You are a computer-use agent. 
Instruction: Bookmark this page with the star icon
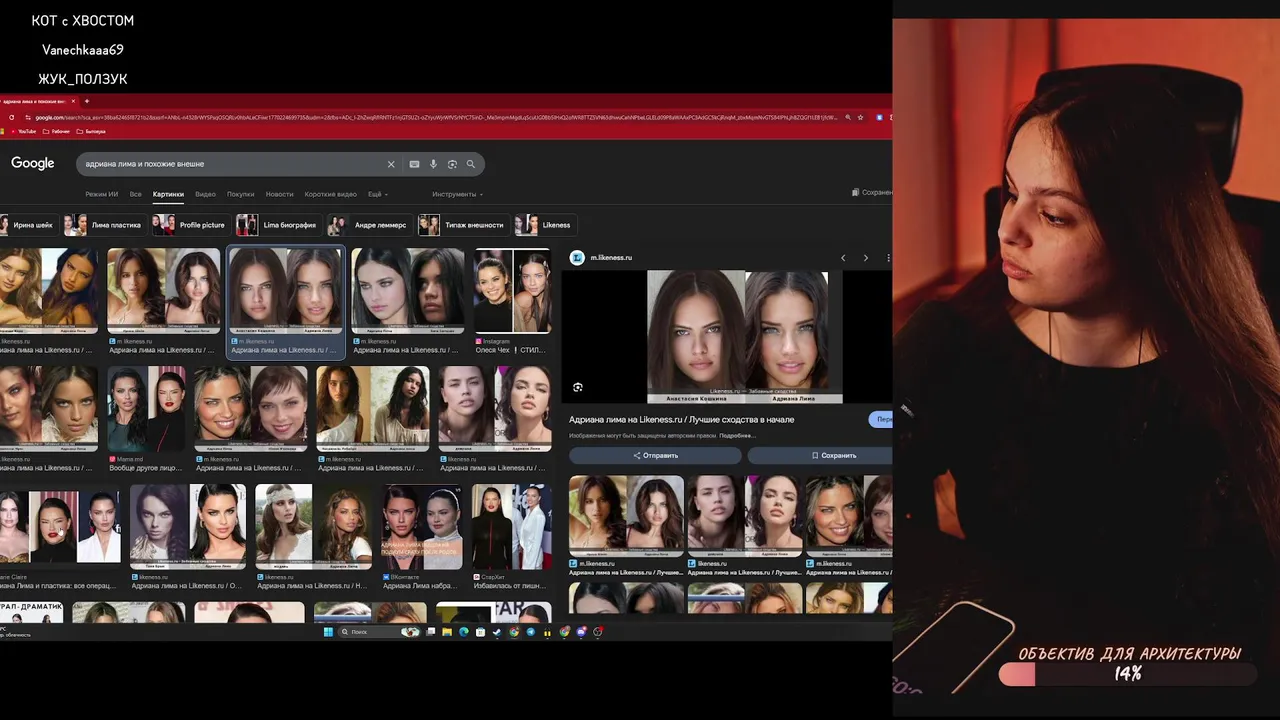[x=858, y=117]
